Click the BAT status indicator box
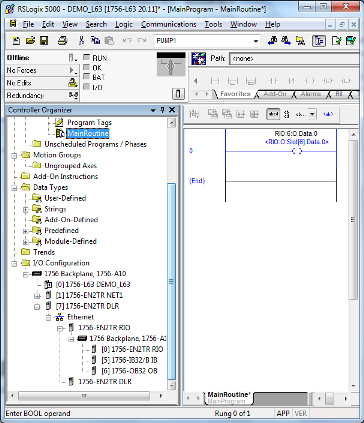Viewport: 364px width, 423px height. pyautogui.click(x=86, y=77)
